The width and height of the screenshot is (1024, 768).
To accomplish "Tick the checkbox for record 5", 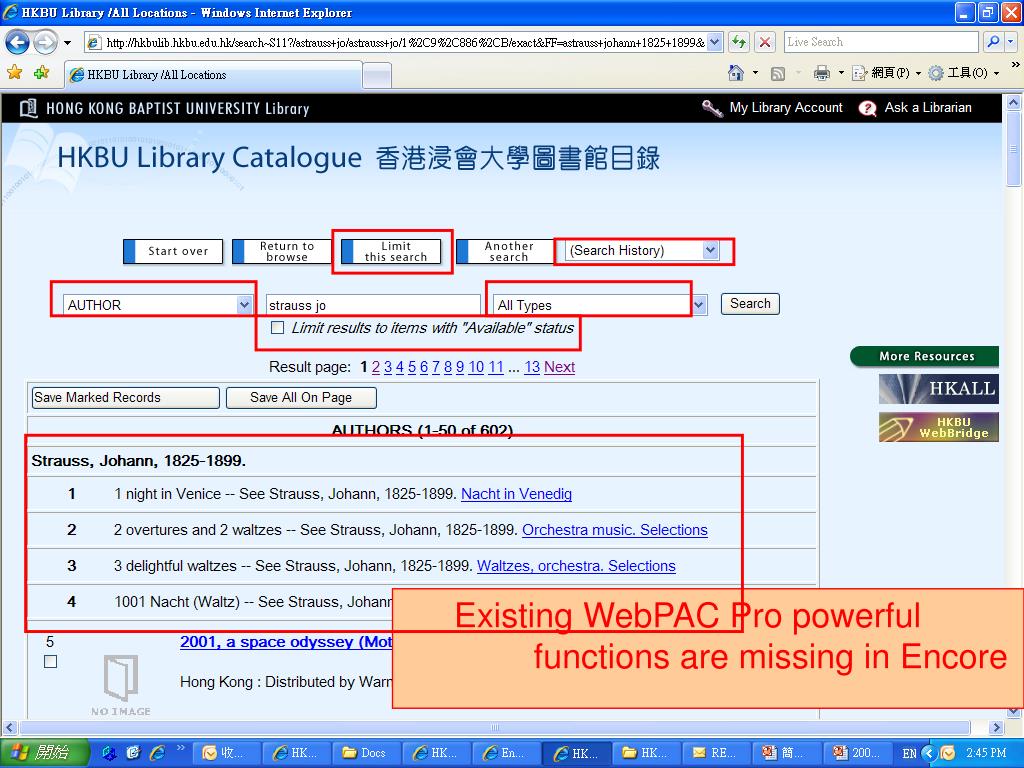I will (50, 662).
